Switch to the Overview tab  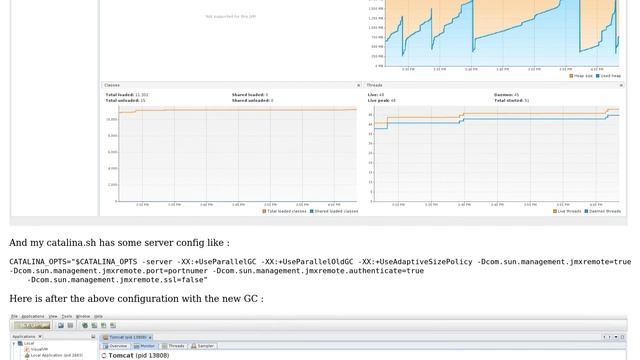[x=115, y=346]
